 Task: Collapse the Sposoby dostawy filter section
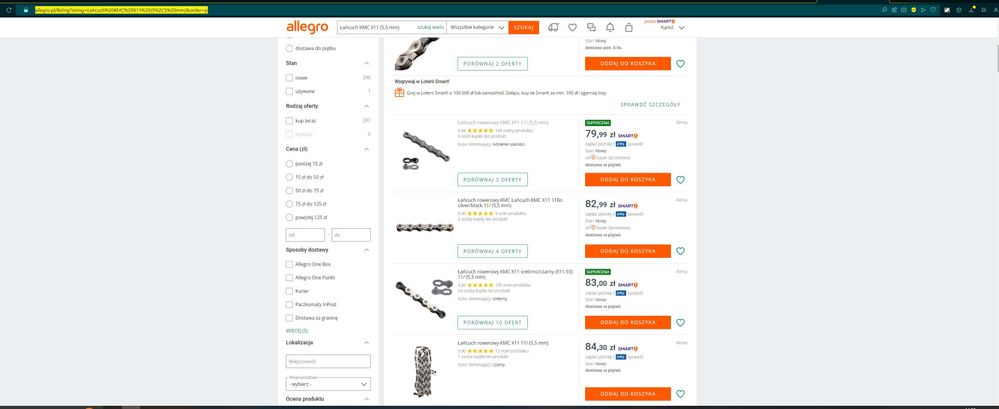point(366,250)
